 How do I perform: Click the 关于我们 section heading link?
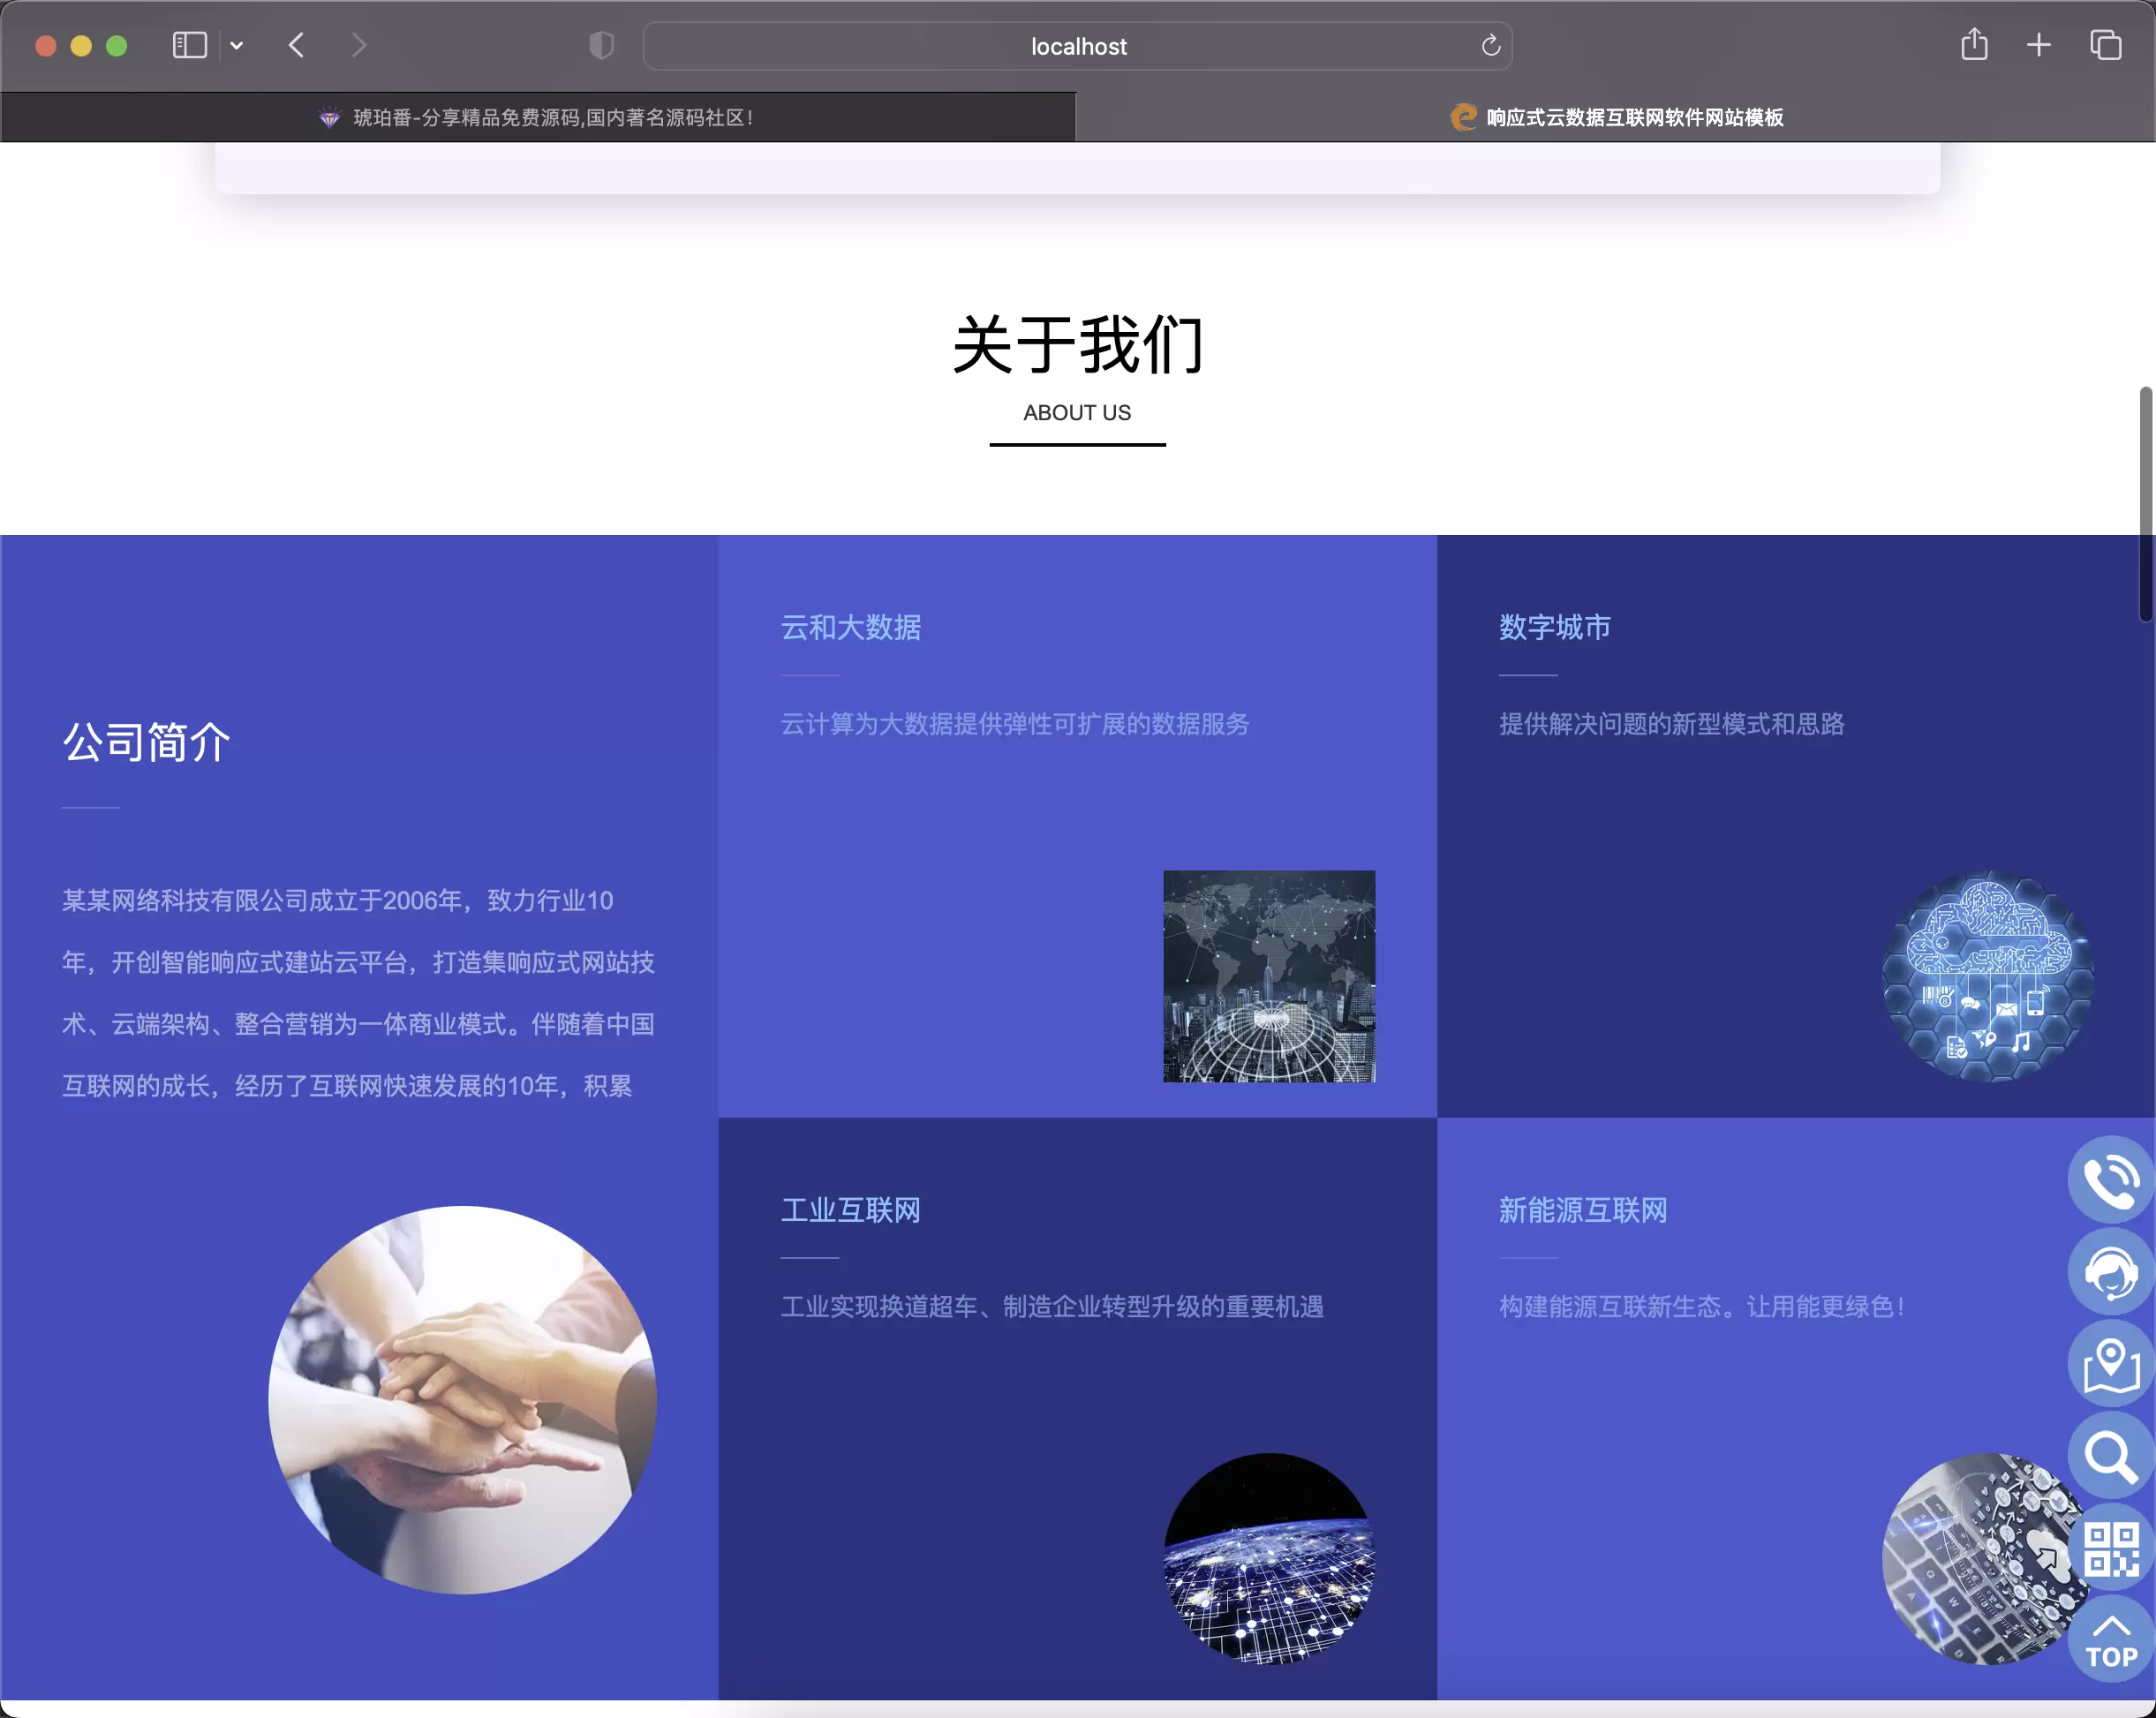[1076, 345]
